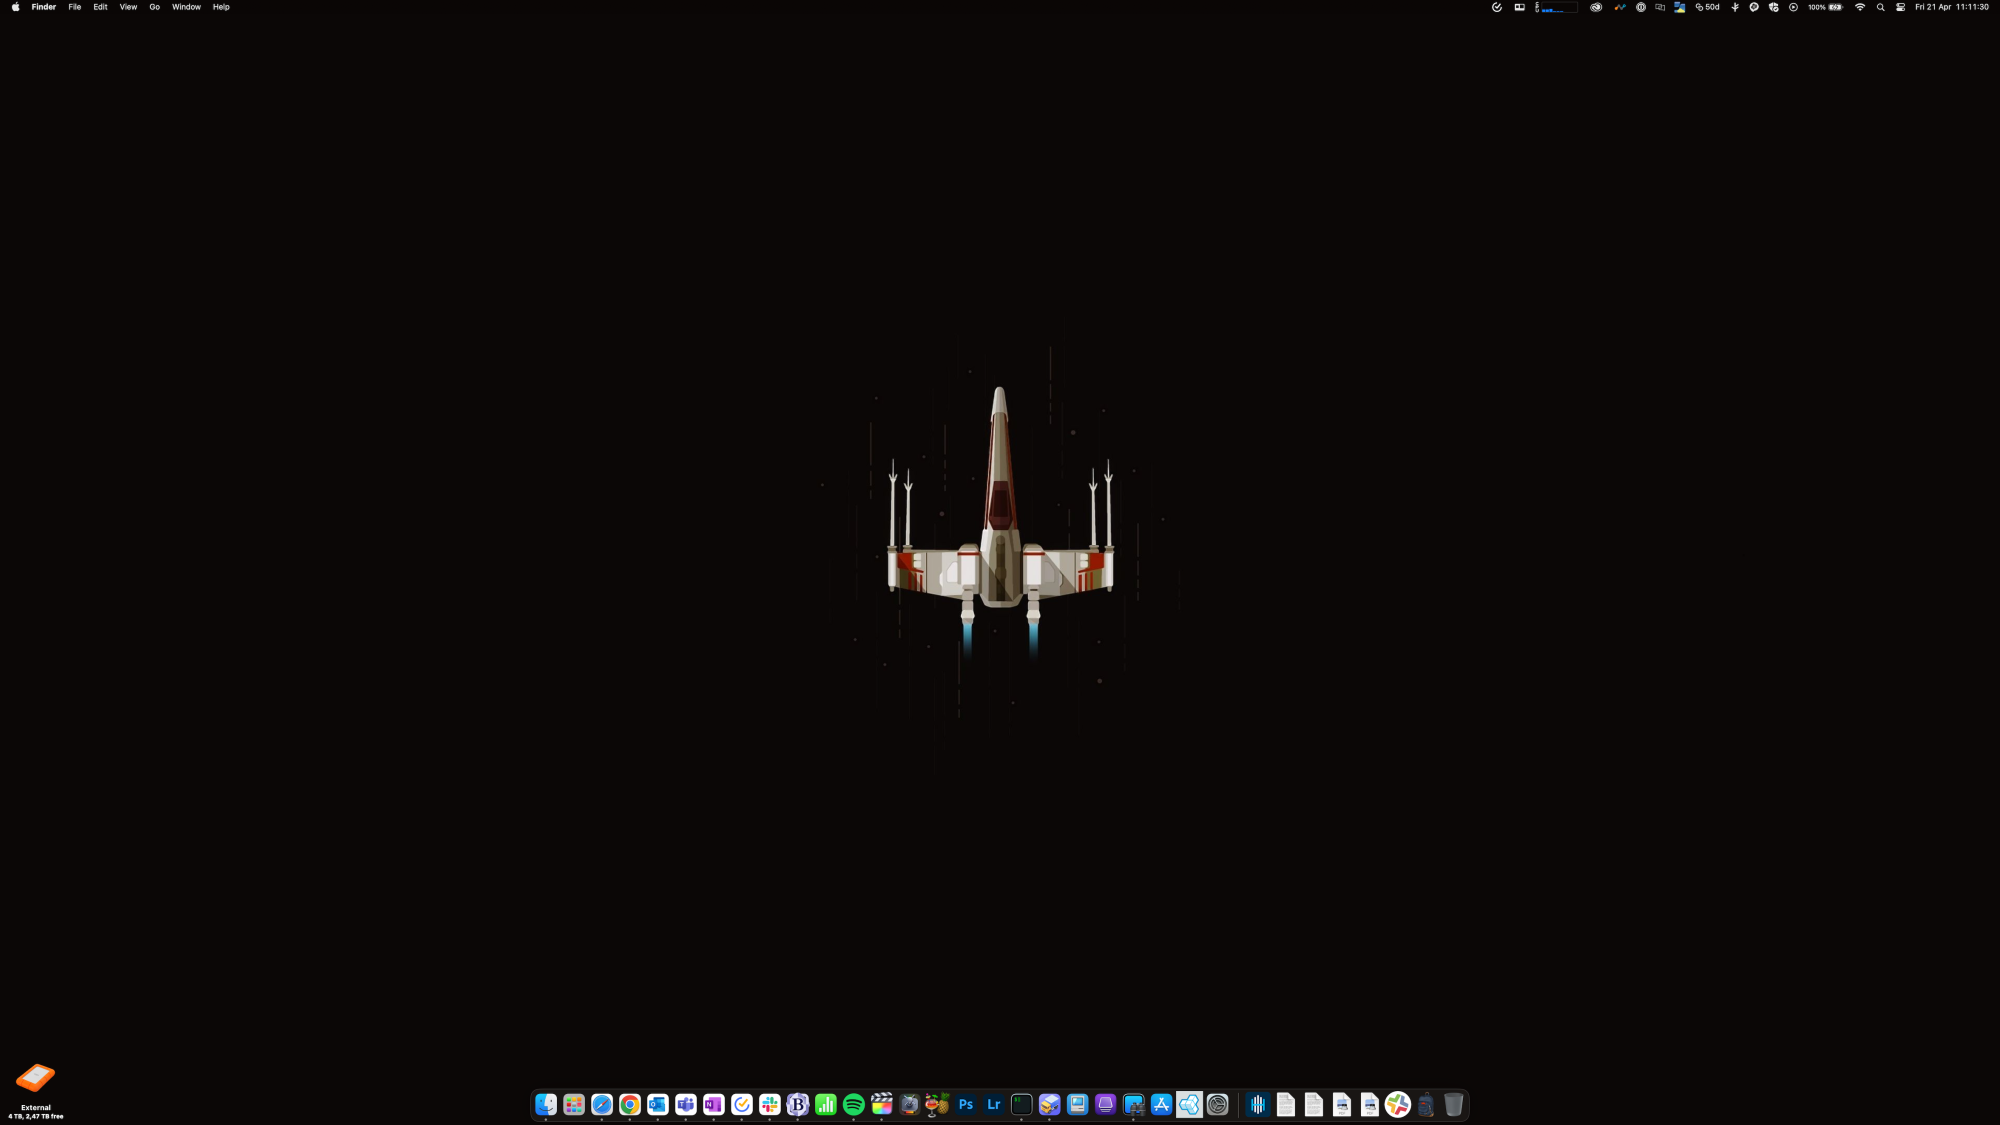Open Control Center in menu bar
The image size is (2000, 1125).
[x=1900, y=7]
